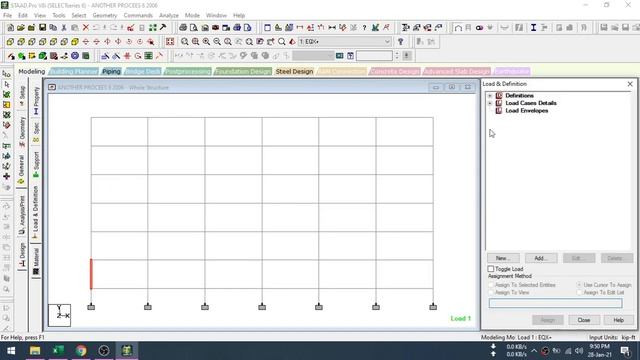
Task: Click the greyed Assign button
Action: tap(548, 320)
